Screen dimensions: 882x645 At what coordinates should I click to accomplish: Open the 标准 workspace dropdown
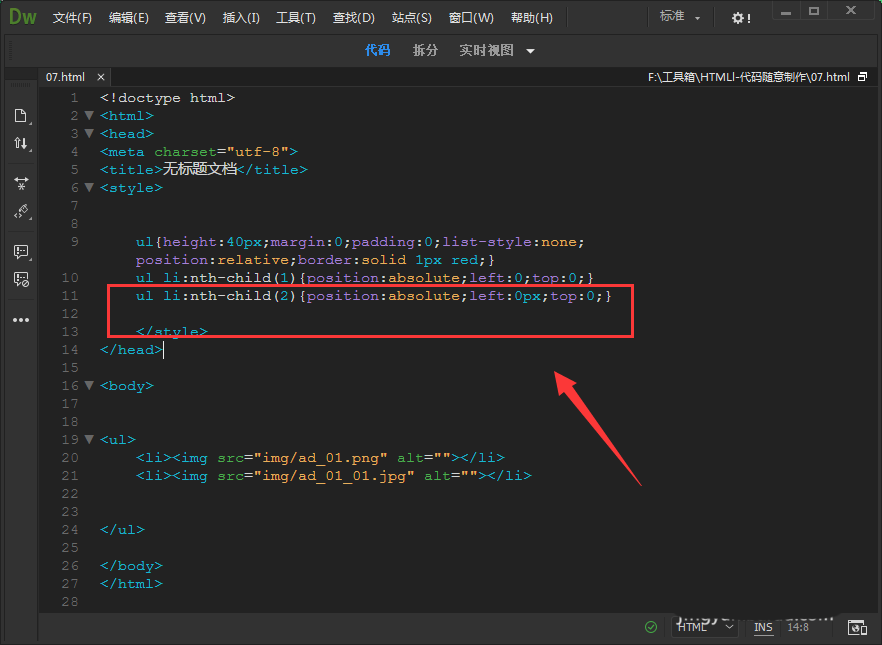(x=680, y=18)
